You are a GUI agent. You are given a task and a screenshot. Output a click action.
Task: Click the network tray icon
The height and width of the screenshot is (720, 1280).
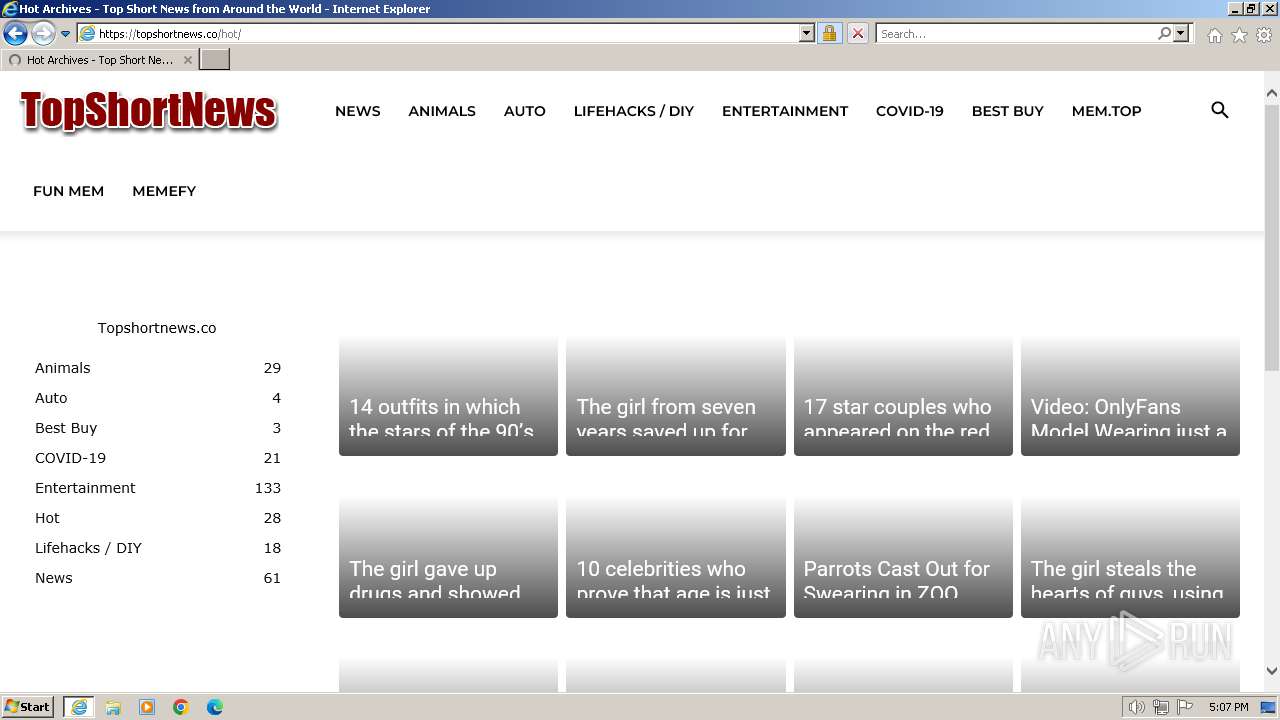(1161, 707)
